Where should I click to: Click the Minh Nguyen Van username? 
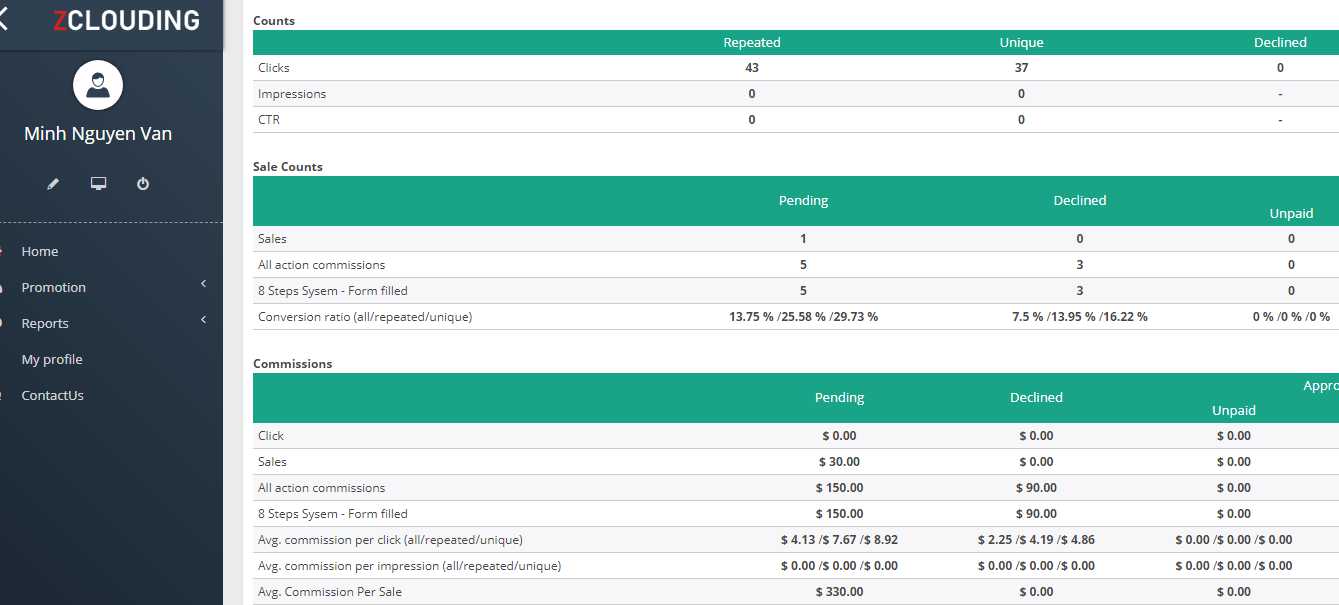98,134
